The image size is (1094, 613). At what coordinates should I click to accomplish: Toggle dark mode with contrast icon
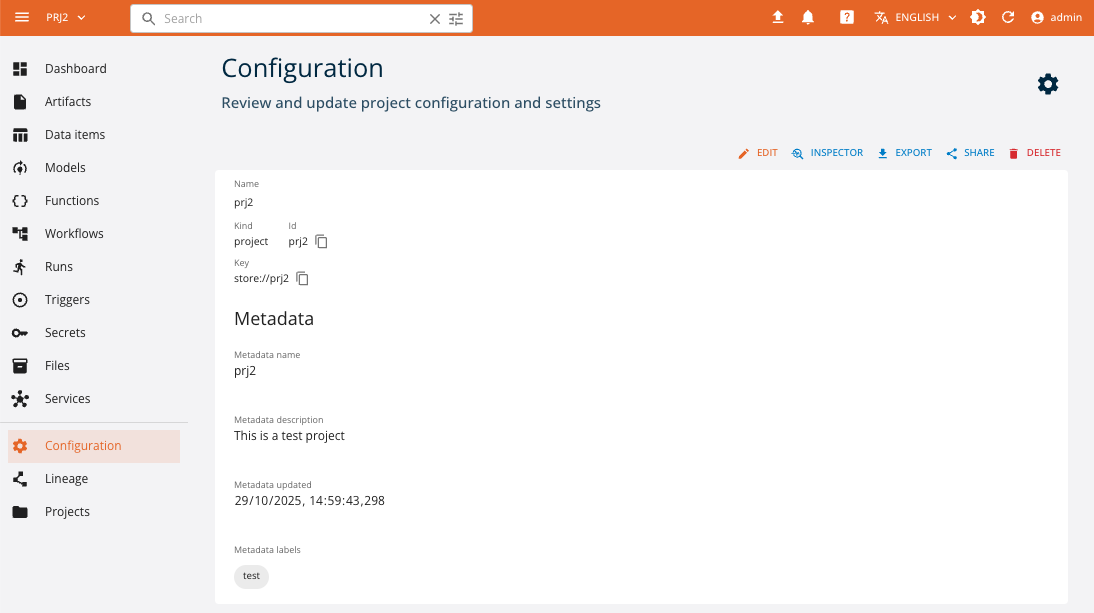pos(978,17)
